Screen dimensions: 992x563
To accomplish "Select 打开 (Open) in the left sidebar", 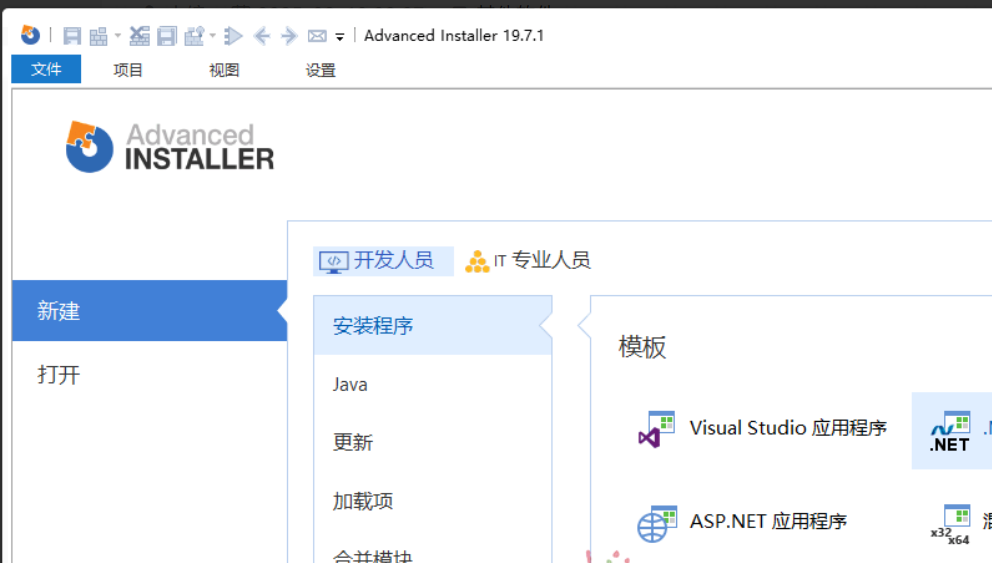I will 58,375.
